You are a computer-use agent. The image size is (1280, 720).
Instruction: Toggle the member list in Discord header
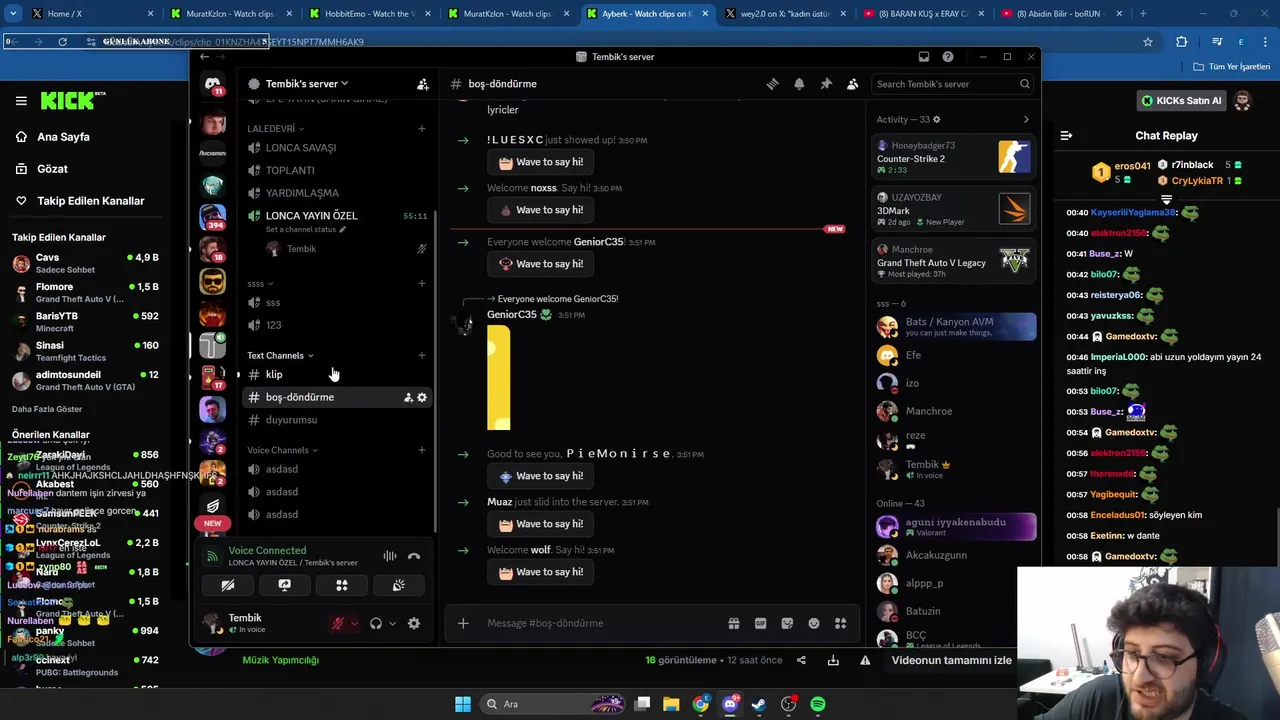pos(852,84)
